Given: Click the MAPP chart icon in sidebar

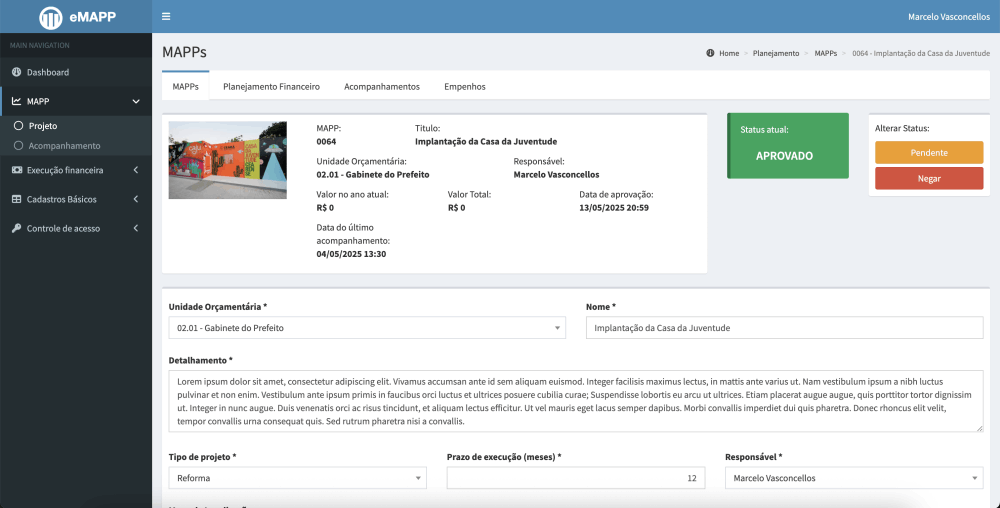Looking at the screenshot, I should (17, 101).
